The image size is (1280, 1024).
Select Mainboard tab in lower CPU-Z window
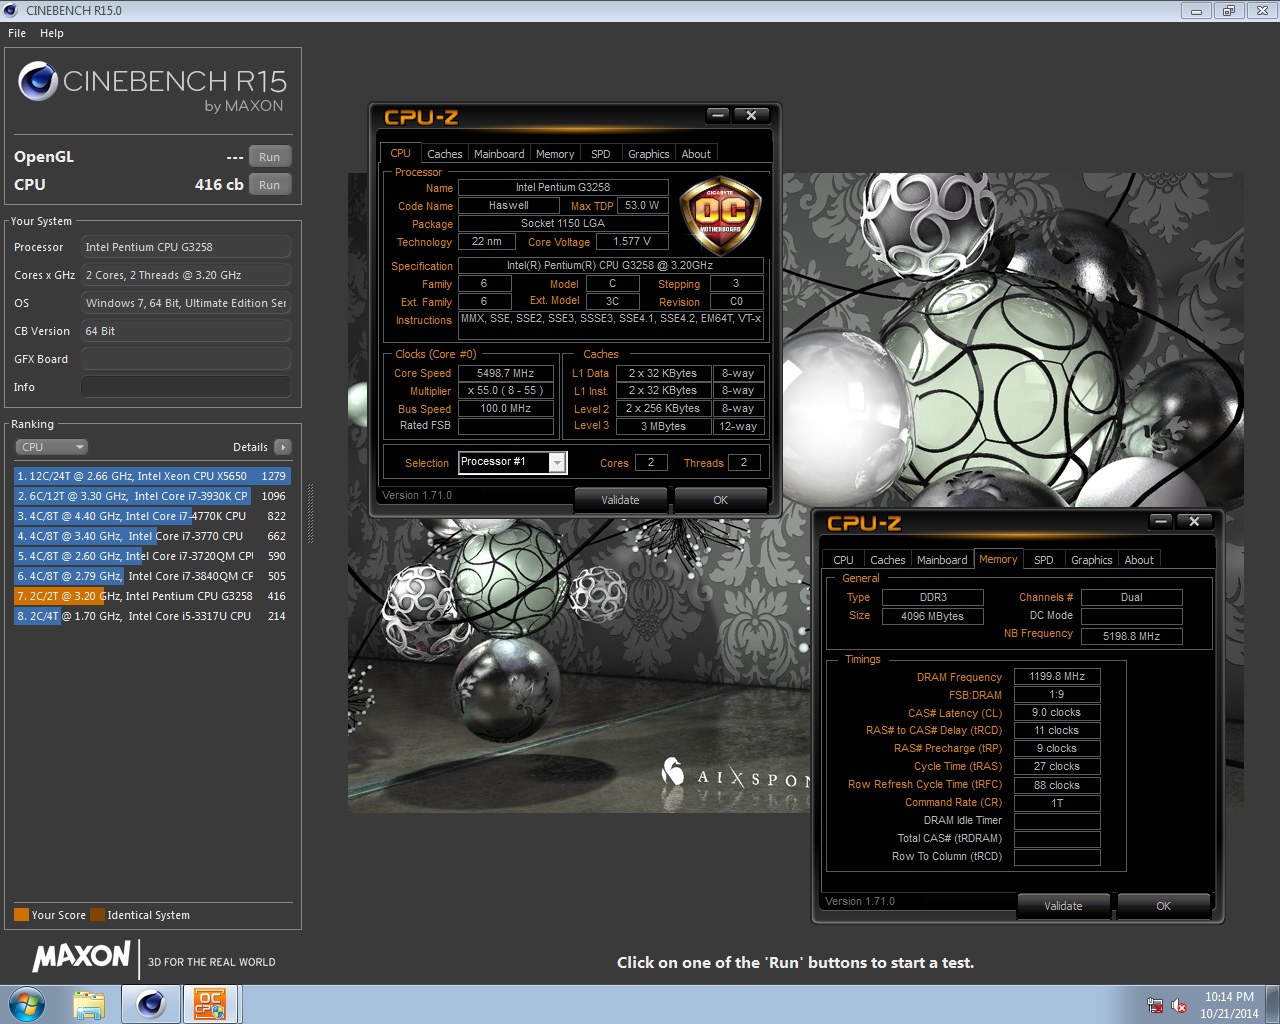coord(942,560)
